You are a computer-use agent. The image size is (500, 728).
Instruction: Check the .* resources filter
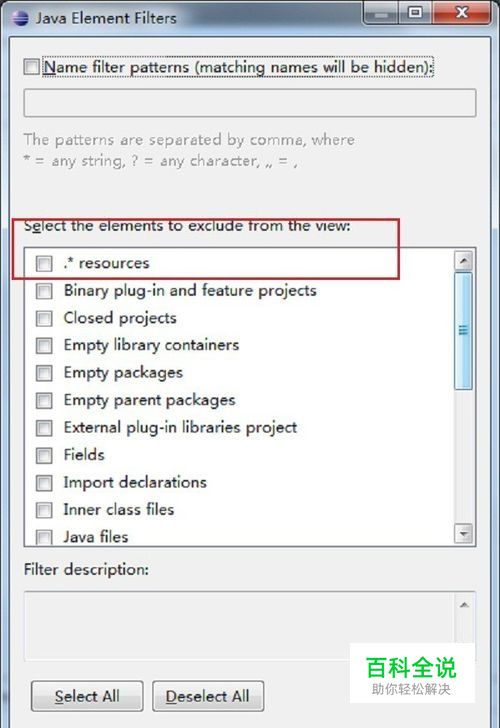[x=44, y=263]
